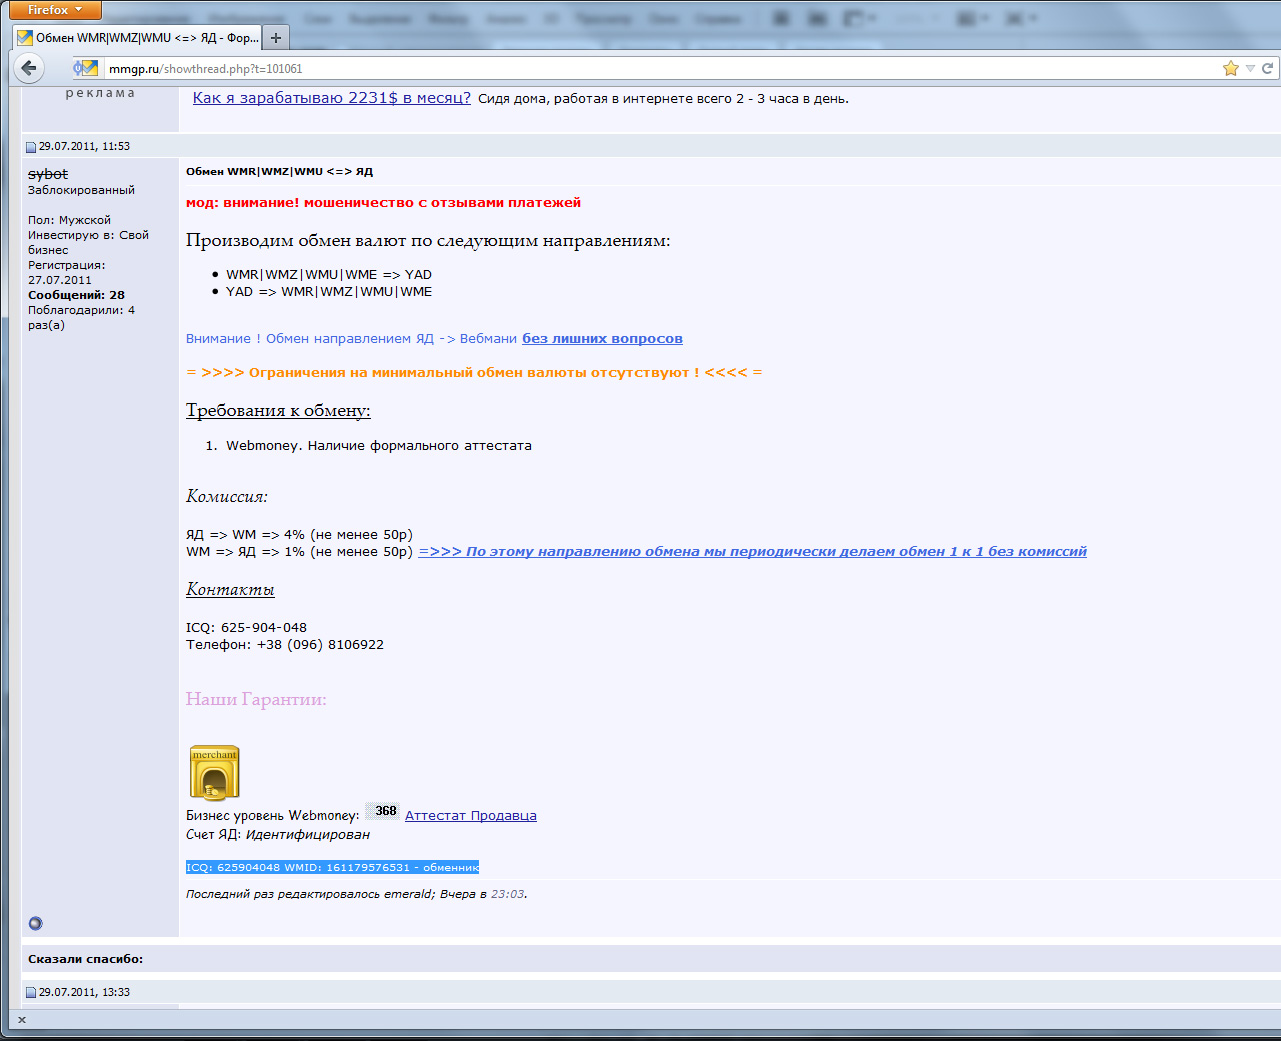Open the profile of user sybot
Screen dimensions: 1281x1041
(x=48, y=174)
